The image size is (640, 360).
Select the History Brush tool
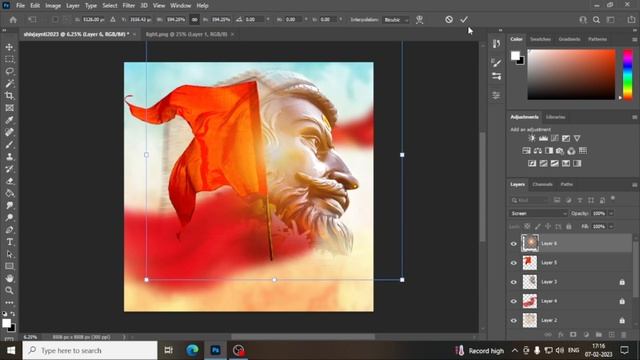[9, 169]
